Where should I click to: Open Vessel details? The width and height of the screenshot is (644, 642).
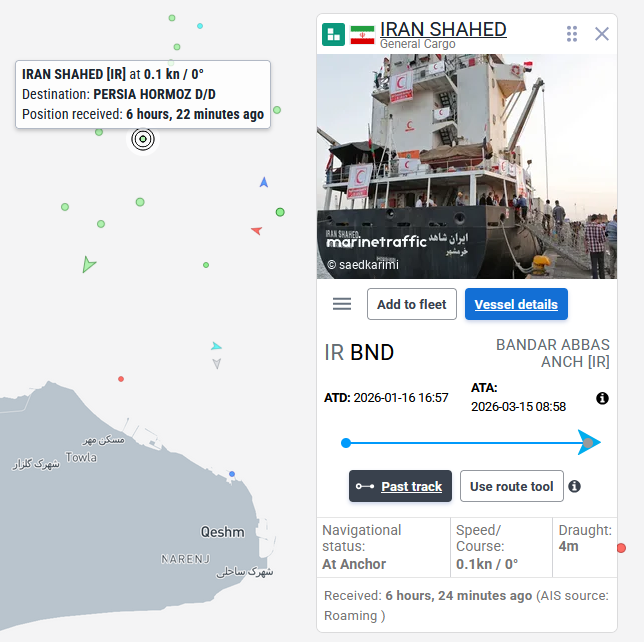coord(516,304)
